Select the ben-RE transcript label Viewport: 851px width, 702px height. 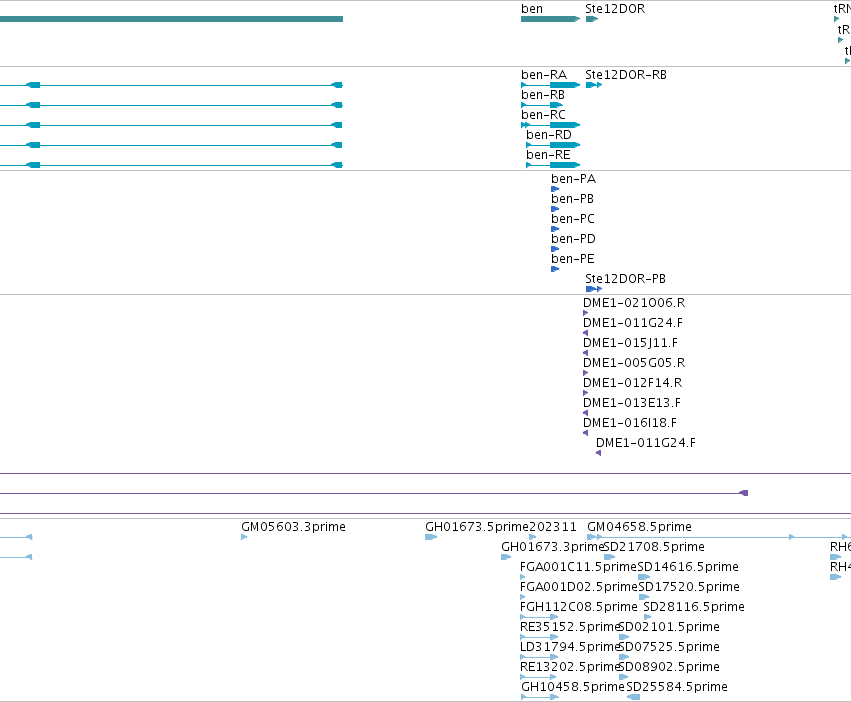(548, 155)
